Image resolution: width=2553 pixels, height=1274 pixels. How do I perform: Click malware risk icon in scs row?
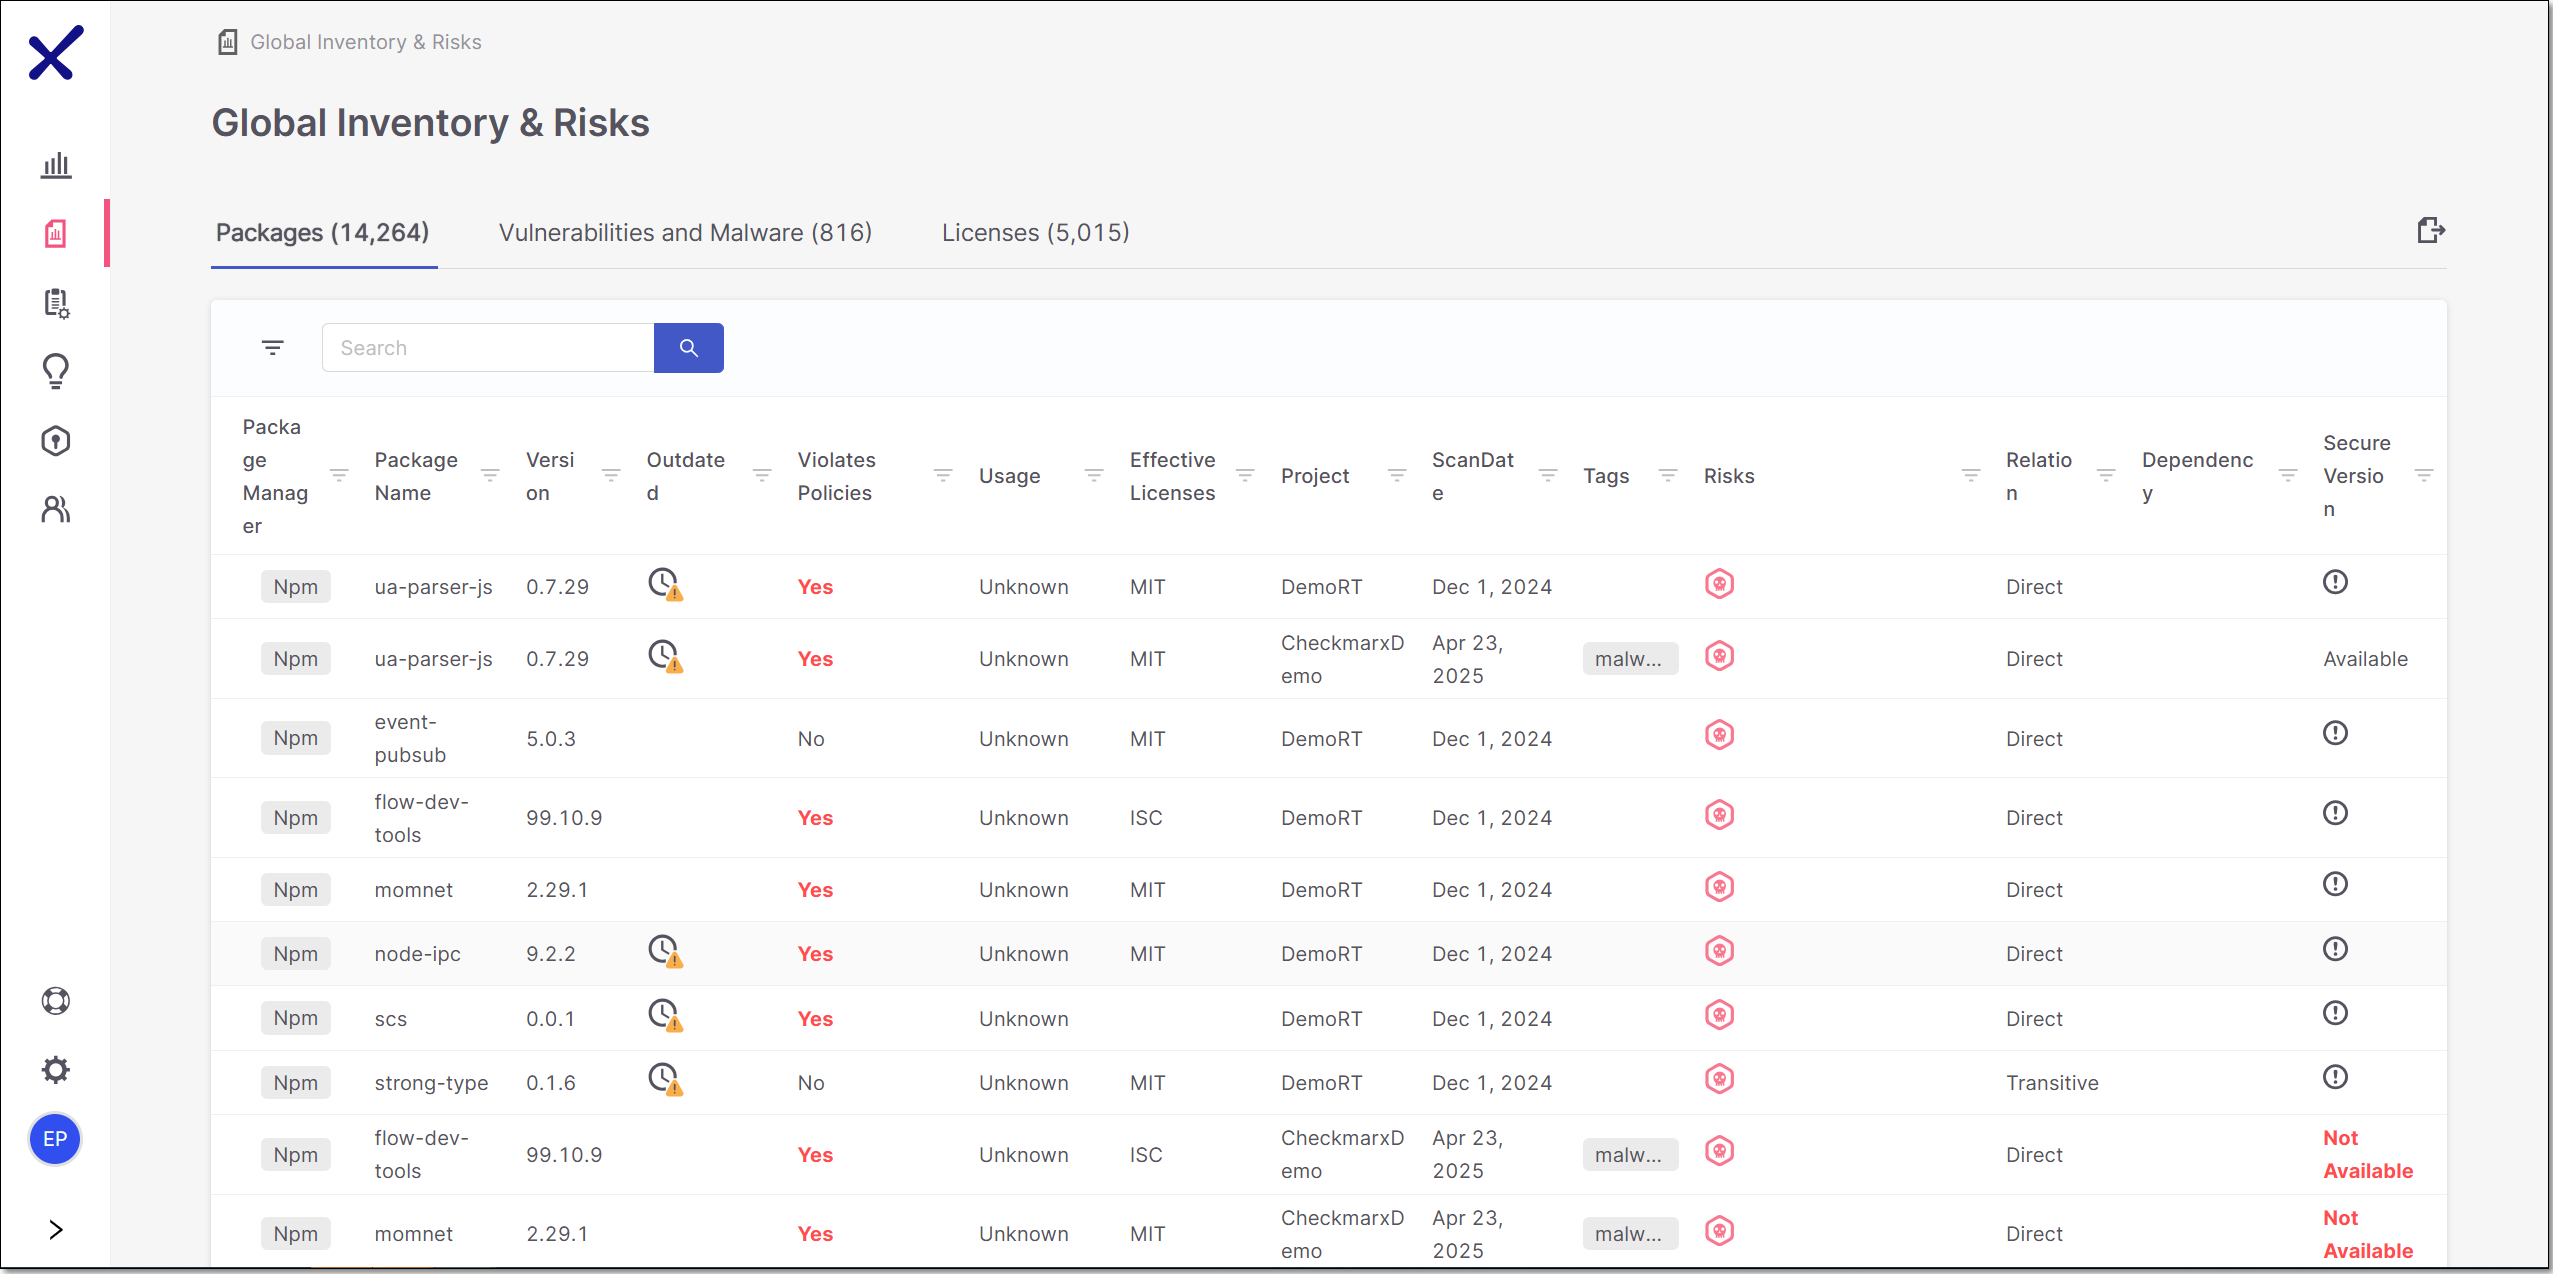1719,1016
